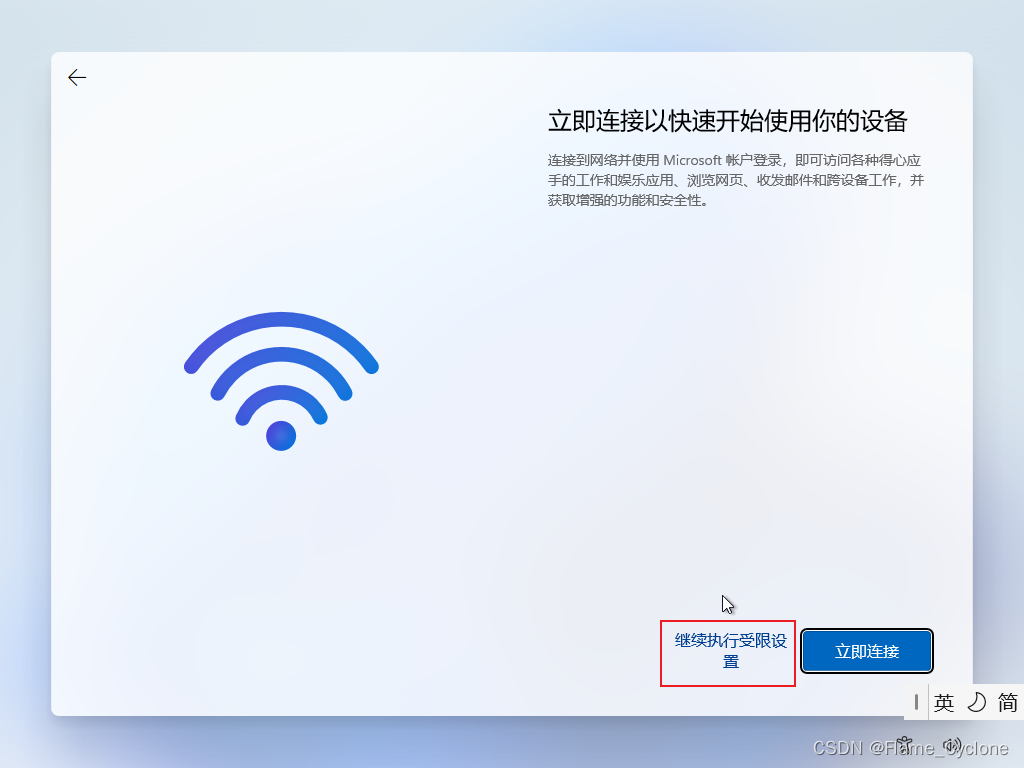1024x768 pixels.
Task: Click the accessibility figure icon
Action: coord(904,745)
